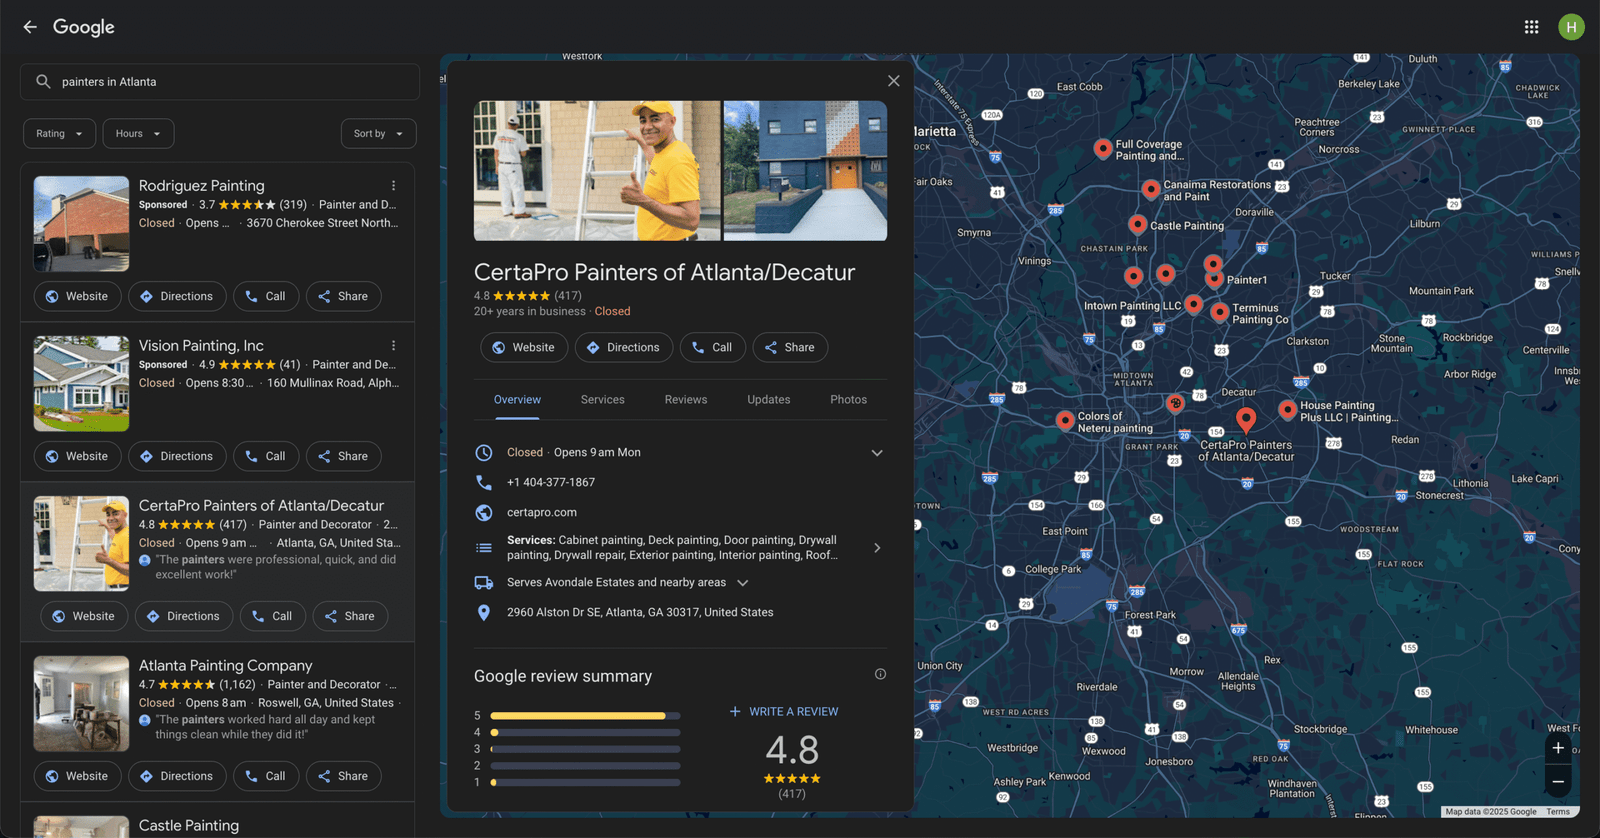This screenshot has width=1600, height=838.
Task: Select the Rodriguez Painting thumbnail
Action: pos(81,224)
